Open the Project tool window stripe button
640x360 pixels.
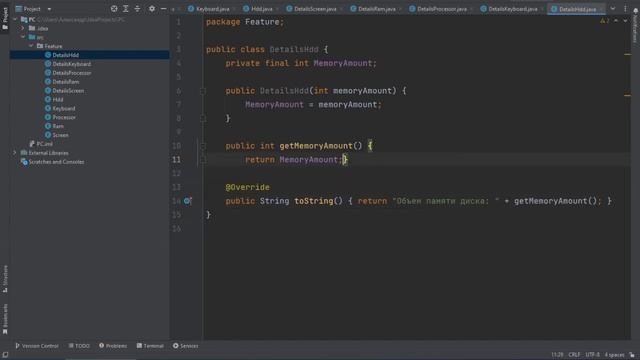[x=5, y=18]
